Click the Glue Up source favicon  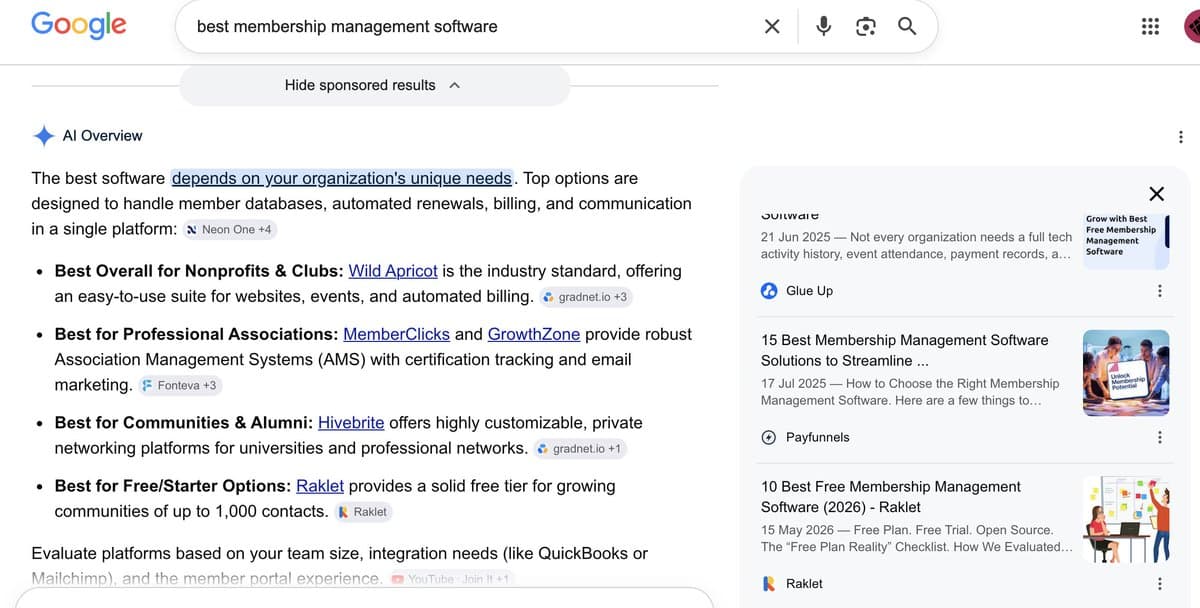tap(769, 291)
